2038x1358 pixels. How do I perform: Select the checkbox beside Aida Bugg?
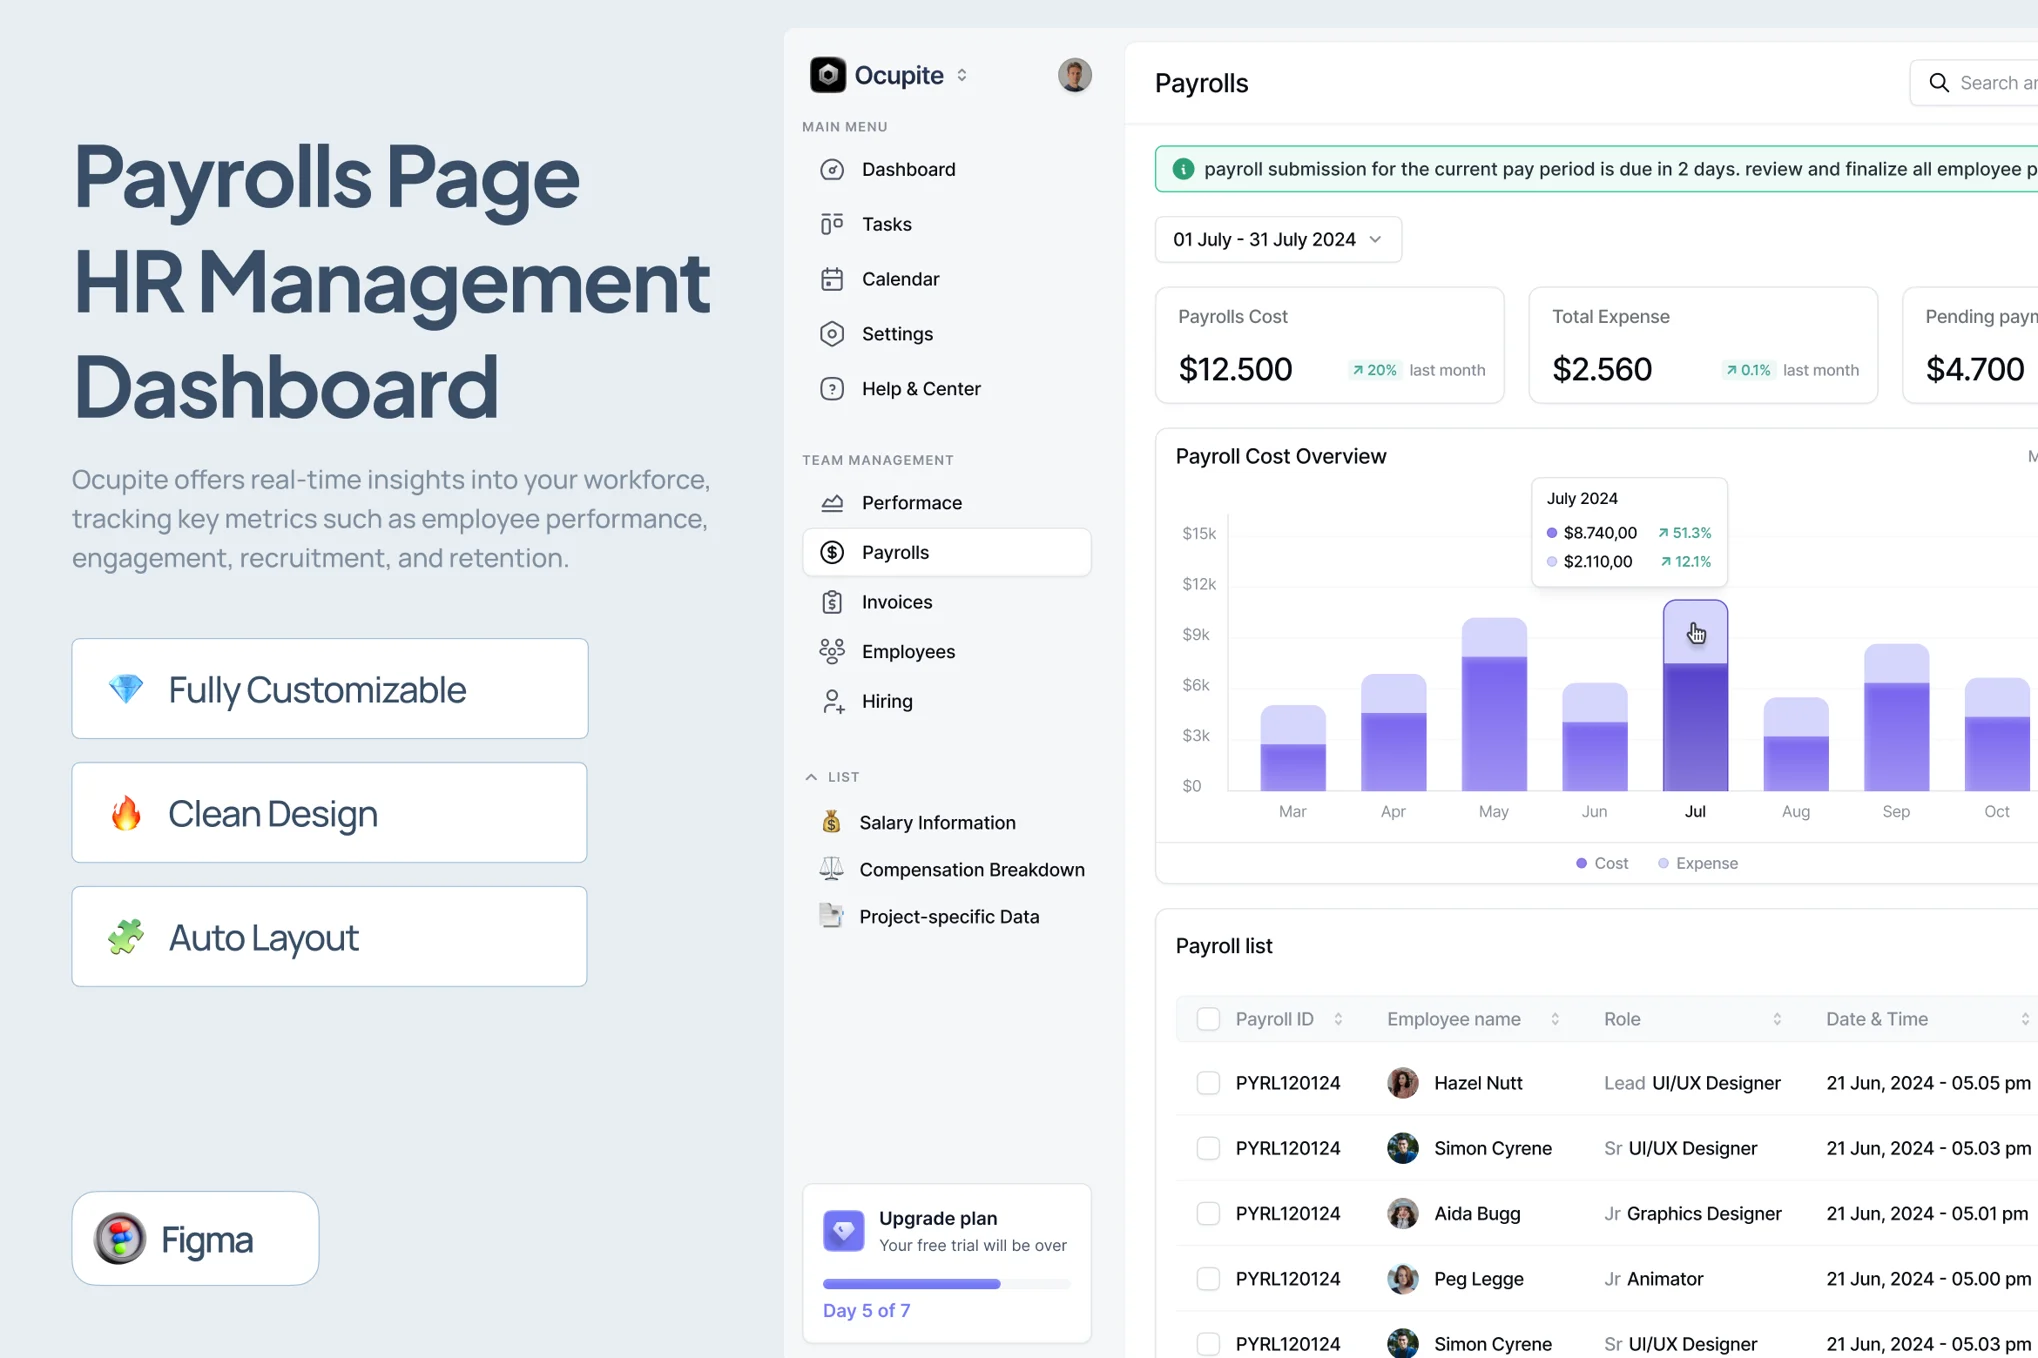point(1208,1214)
